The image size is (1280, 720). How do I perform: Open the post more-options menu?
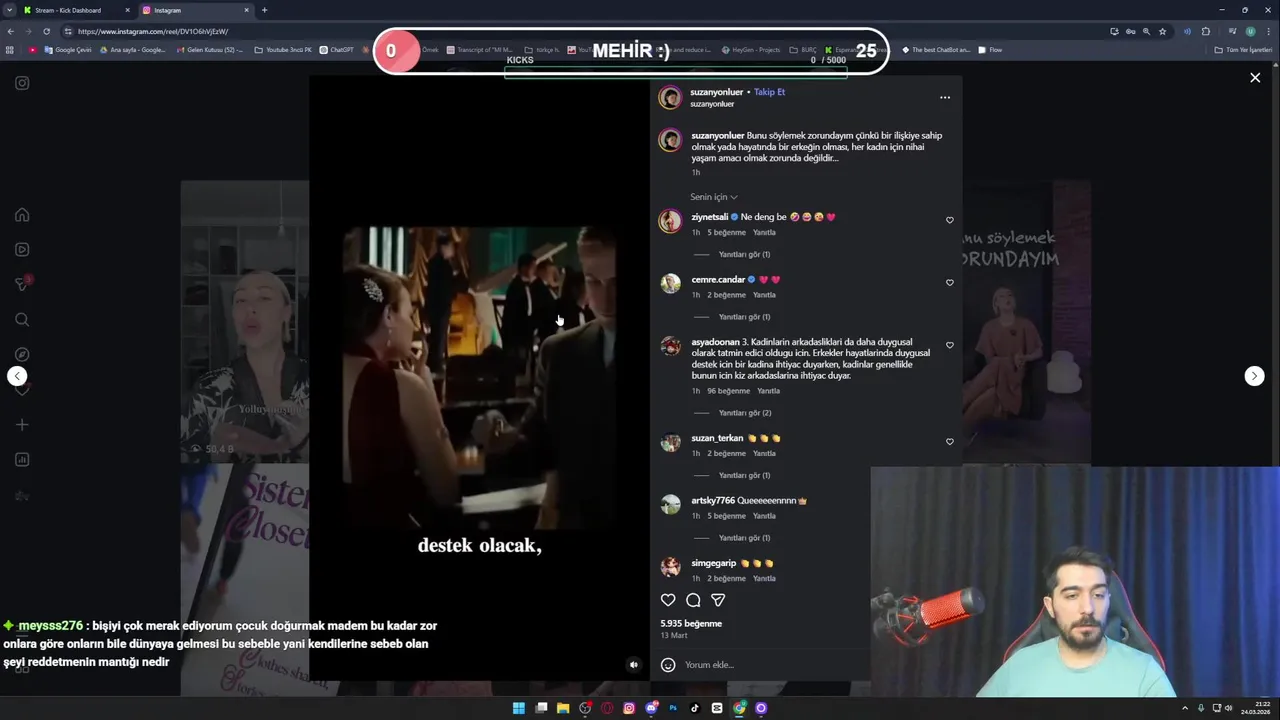945,98
